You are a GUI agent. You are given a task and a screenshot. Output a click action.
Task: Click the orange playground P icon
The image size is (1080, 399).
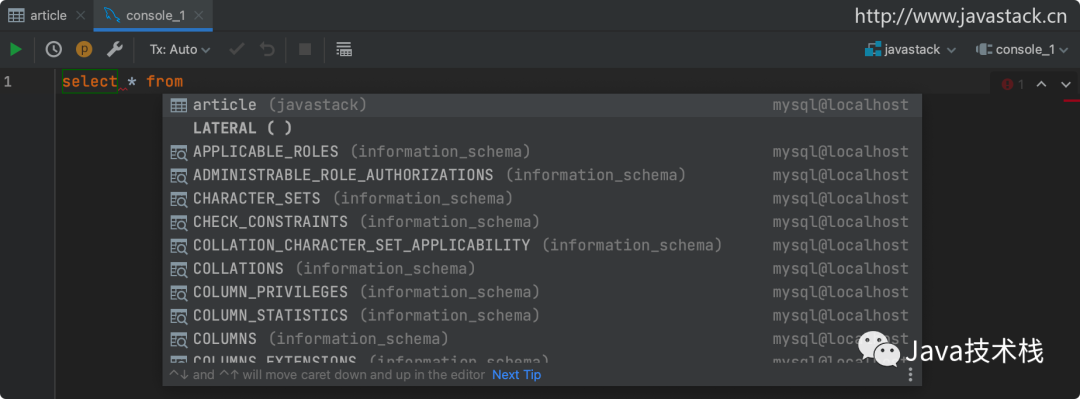(x=84, y=49)
